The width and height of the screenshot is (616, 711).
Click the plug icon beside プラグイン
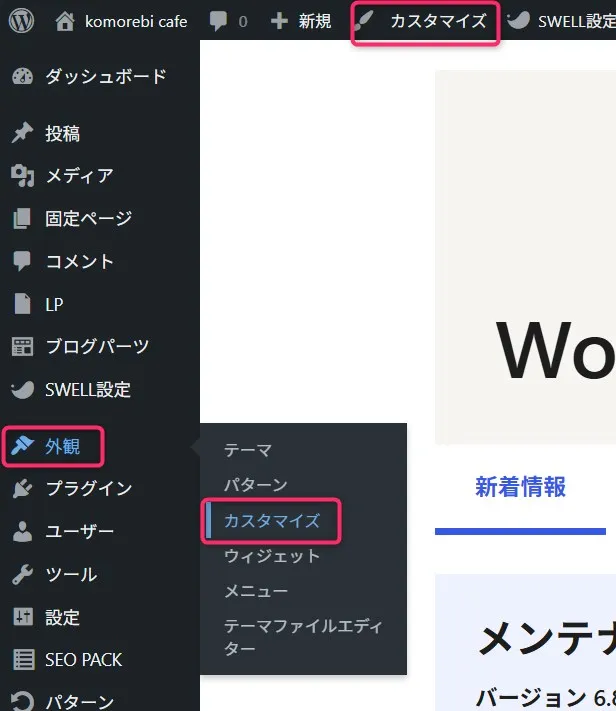click(22, 488)
